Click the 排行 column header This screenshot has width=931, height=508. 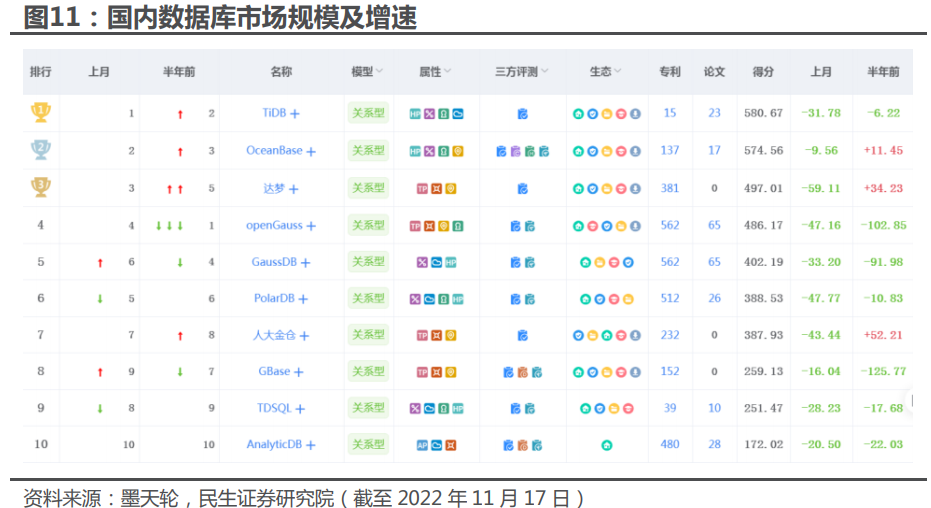40,72
